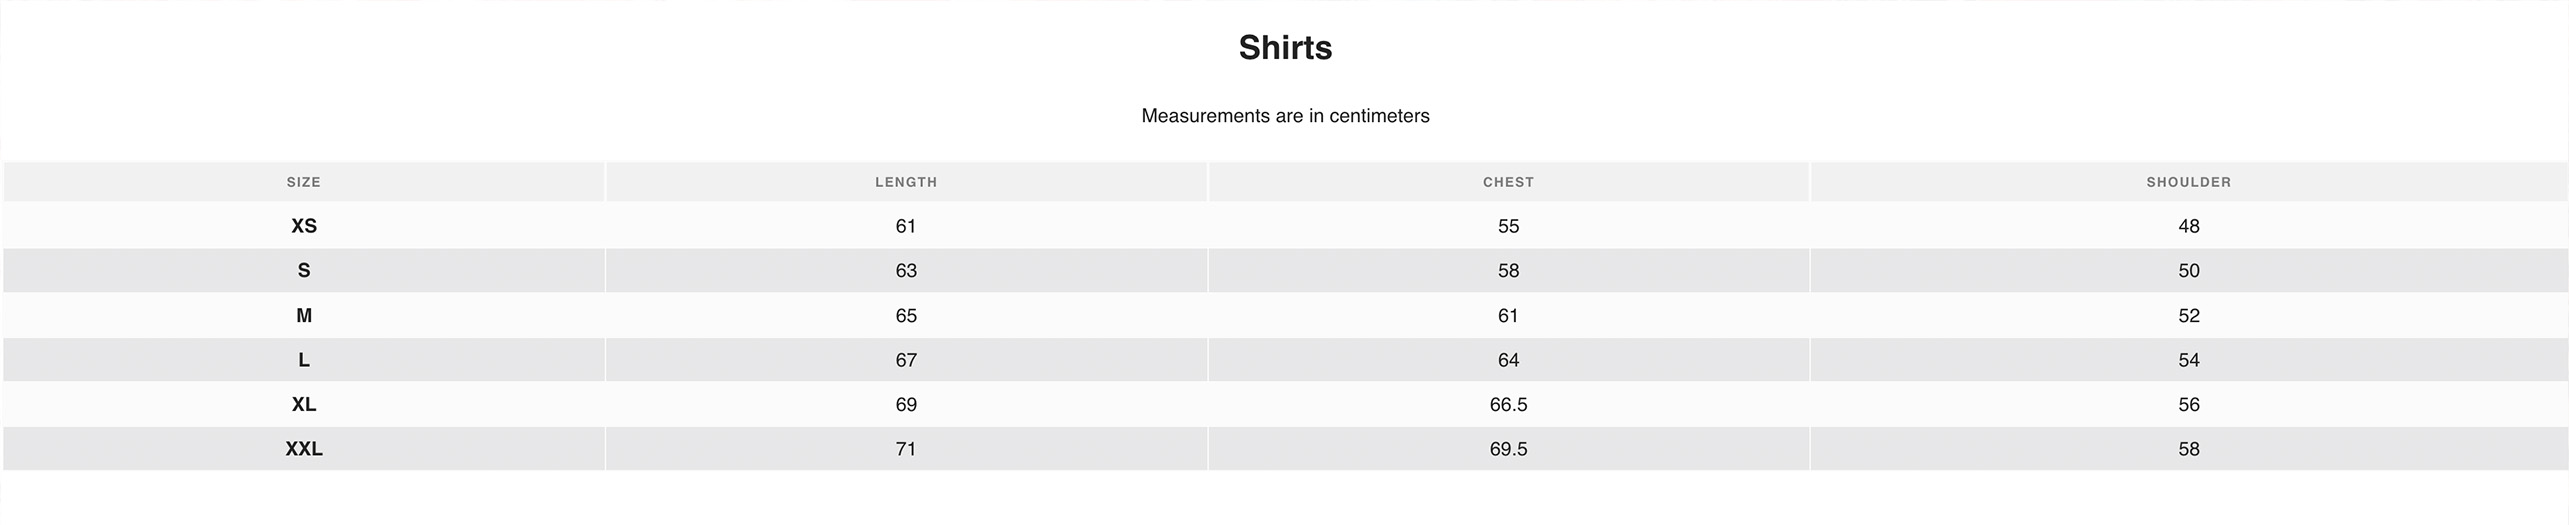
Task: Click the XXL length value 71
Action: tap(906, 449)
